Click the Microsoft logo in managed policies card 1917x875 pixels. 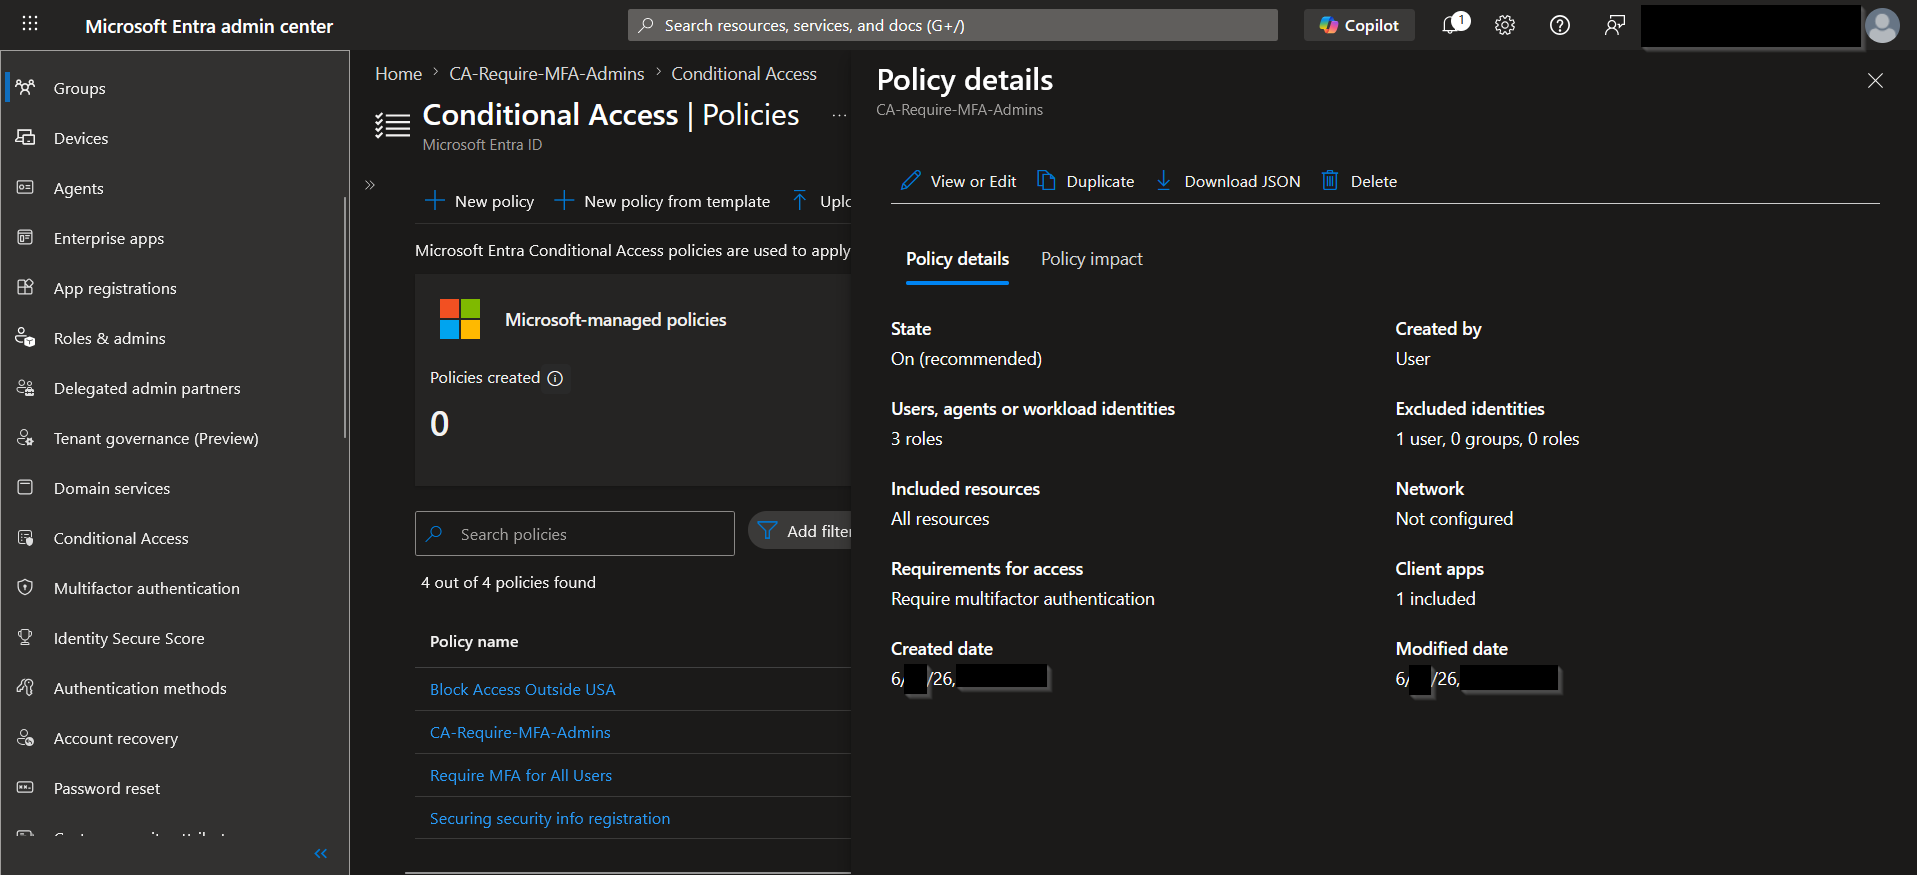pyautogui.click(x=460, y=319)
